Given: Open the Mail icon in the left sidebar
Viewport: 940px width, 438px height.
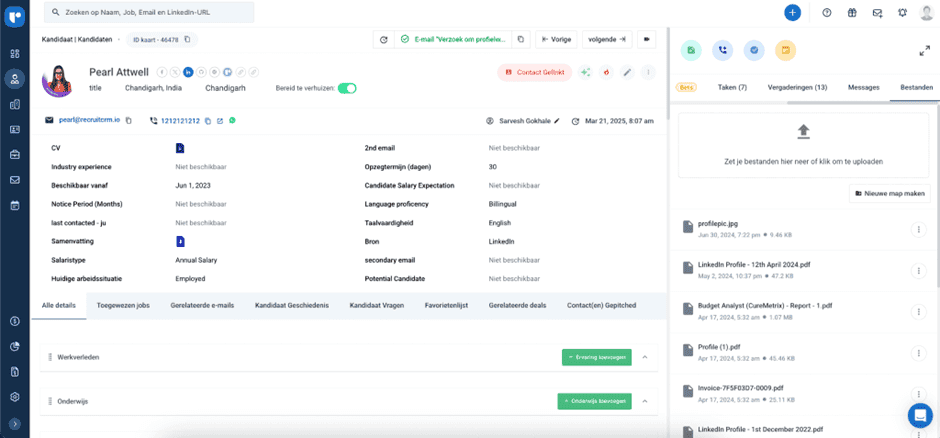Looking at the screenshot, I should tap(15, 180).
